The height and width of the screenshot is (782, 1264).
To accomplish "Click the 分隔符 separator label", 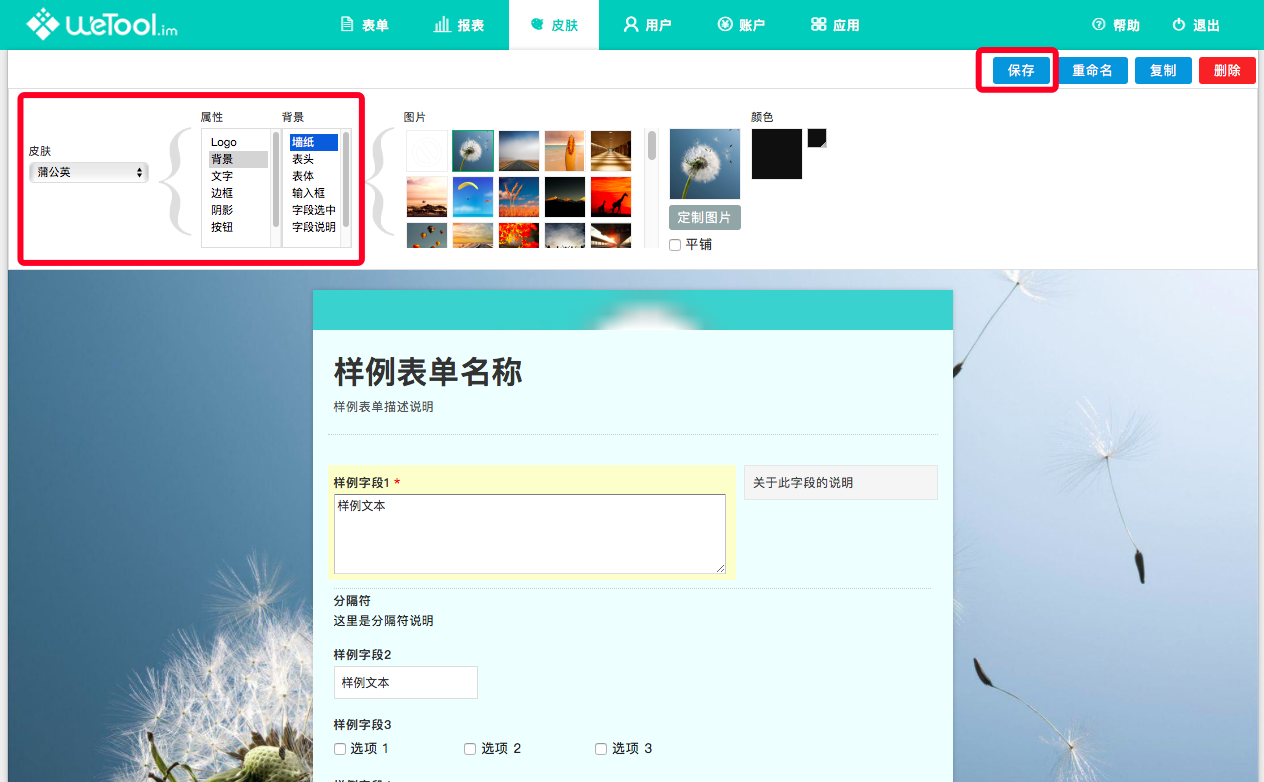I will (x=352, y=601).
